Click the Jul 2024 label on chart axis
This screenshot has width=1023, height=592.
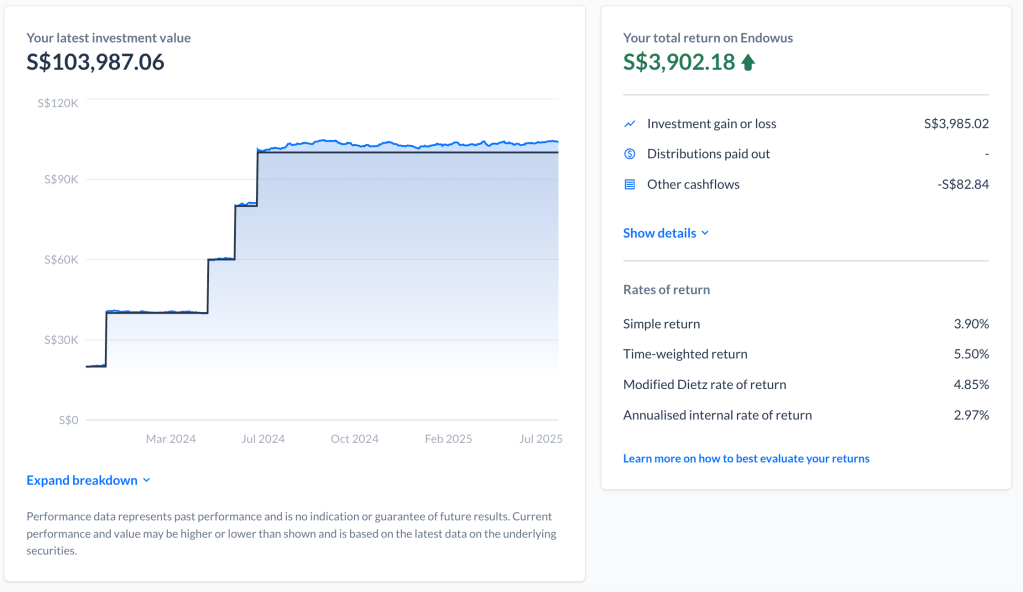[263, 439]
